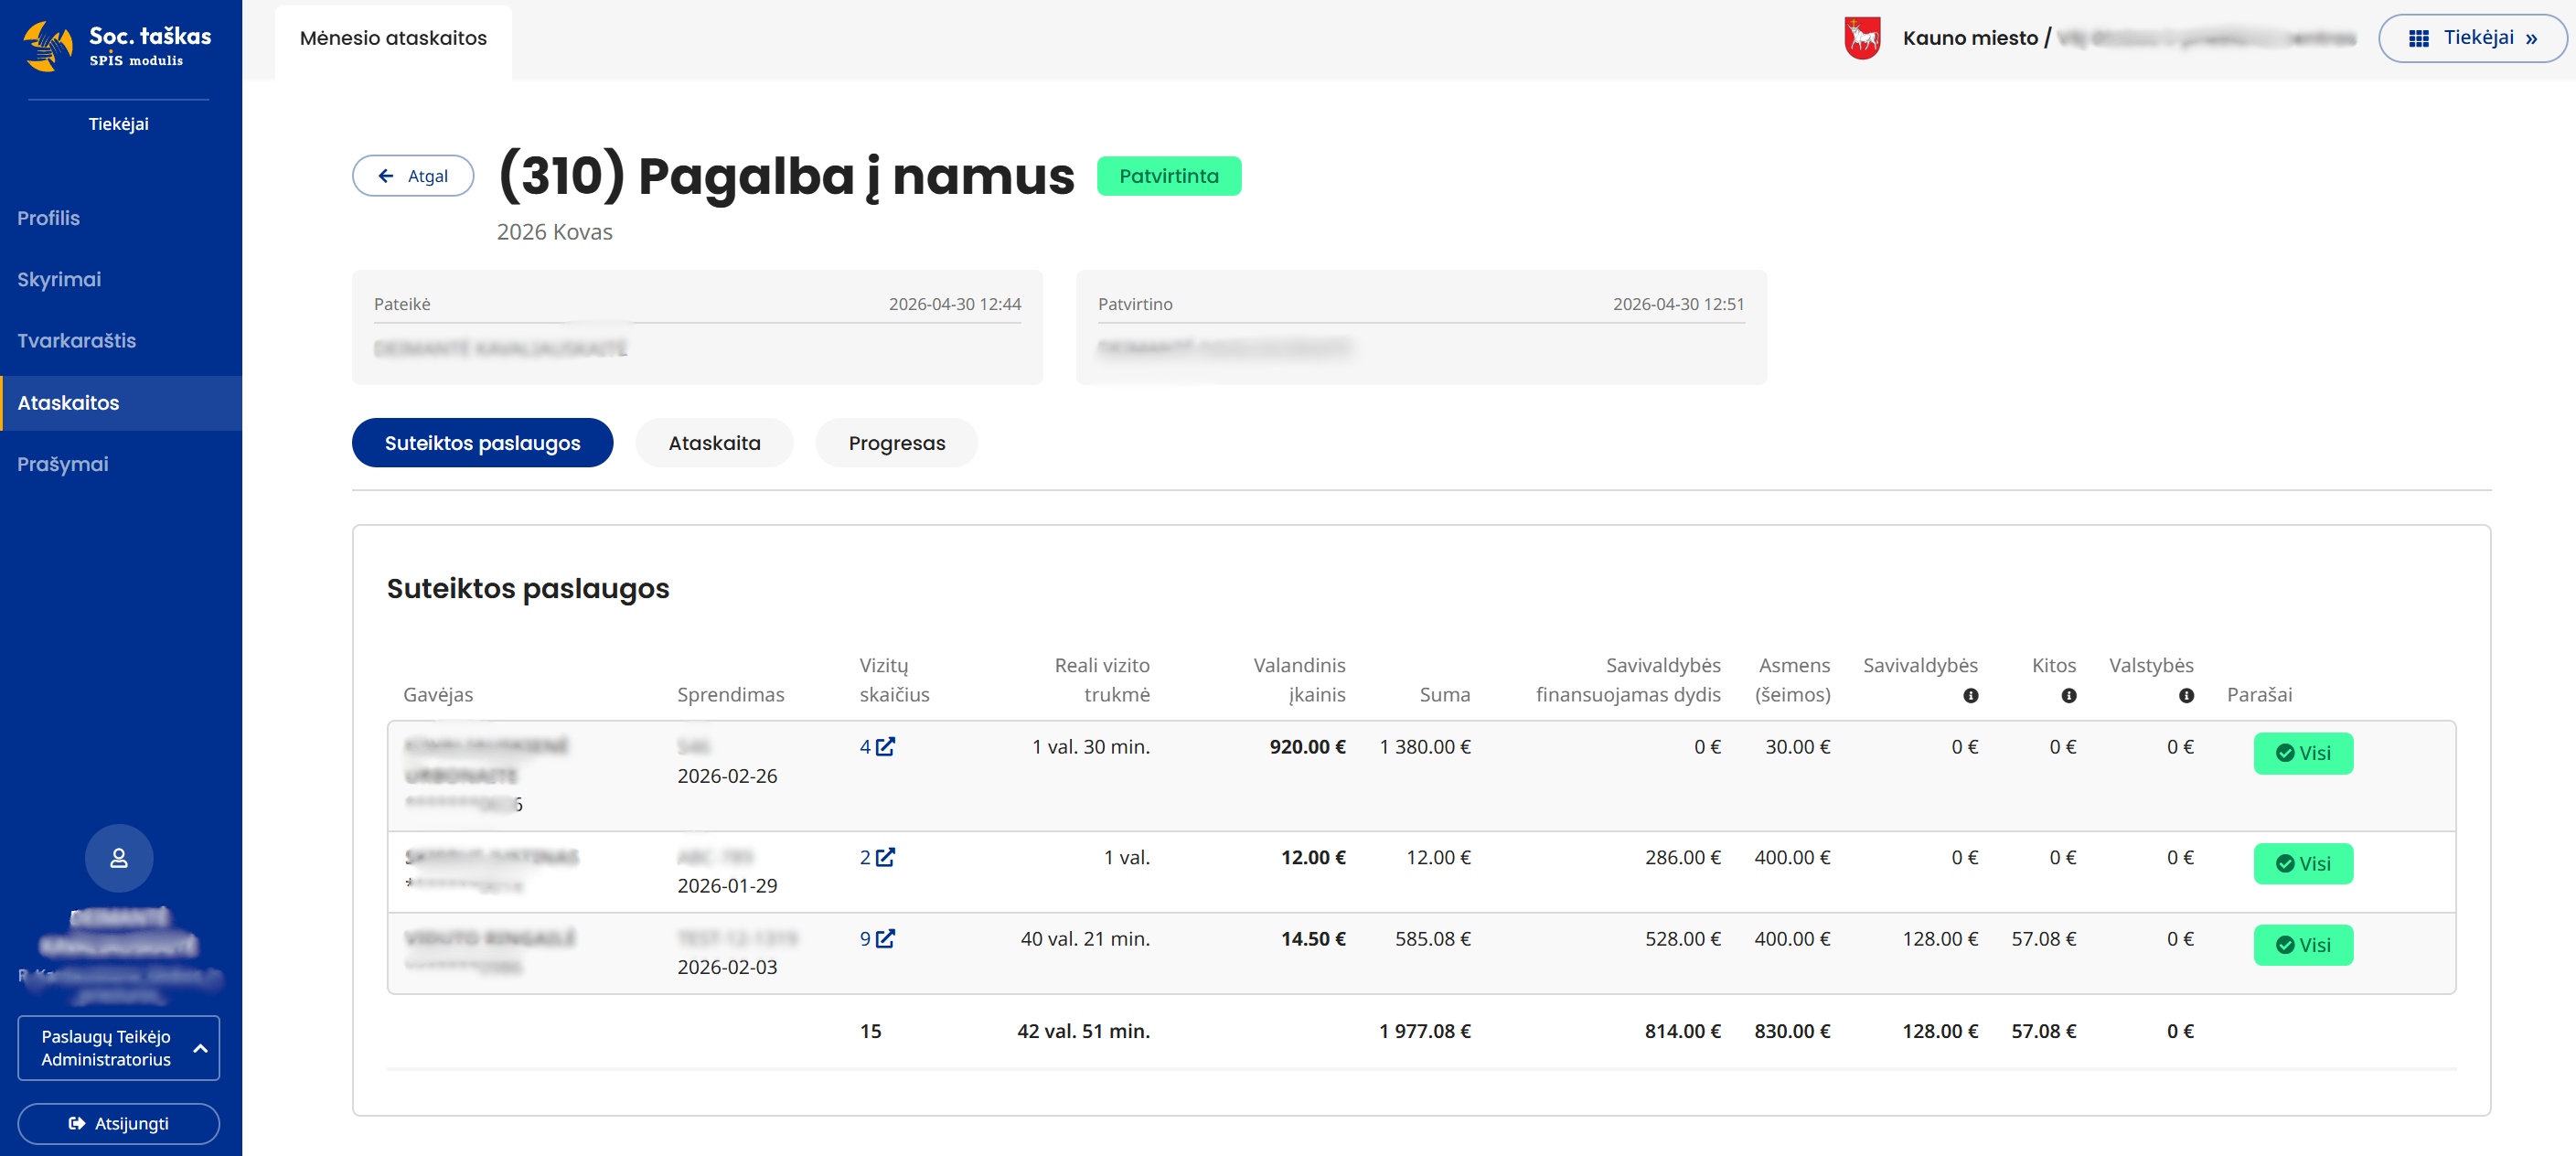Click the Pateikė info card
The width and height of the screenshot is (2576, 1156).
coord(697,327)
